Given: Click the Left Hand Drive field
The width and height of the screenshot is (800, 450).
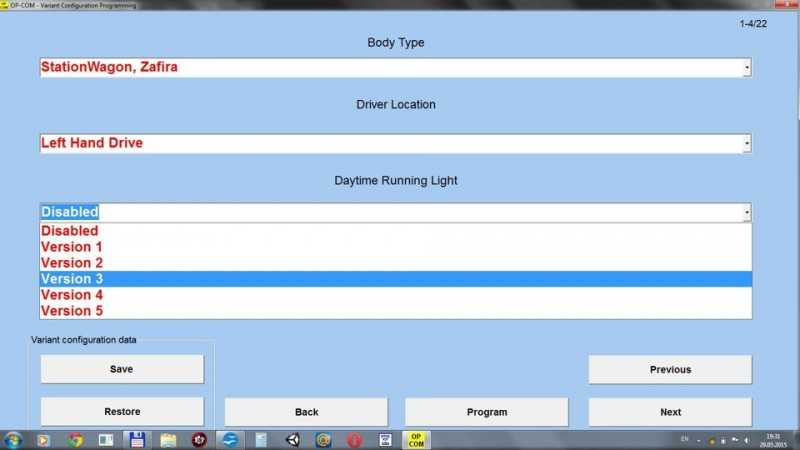Looking at the screenshot, I should [x=395, y=143].
